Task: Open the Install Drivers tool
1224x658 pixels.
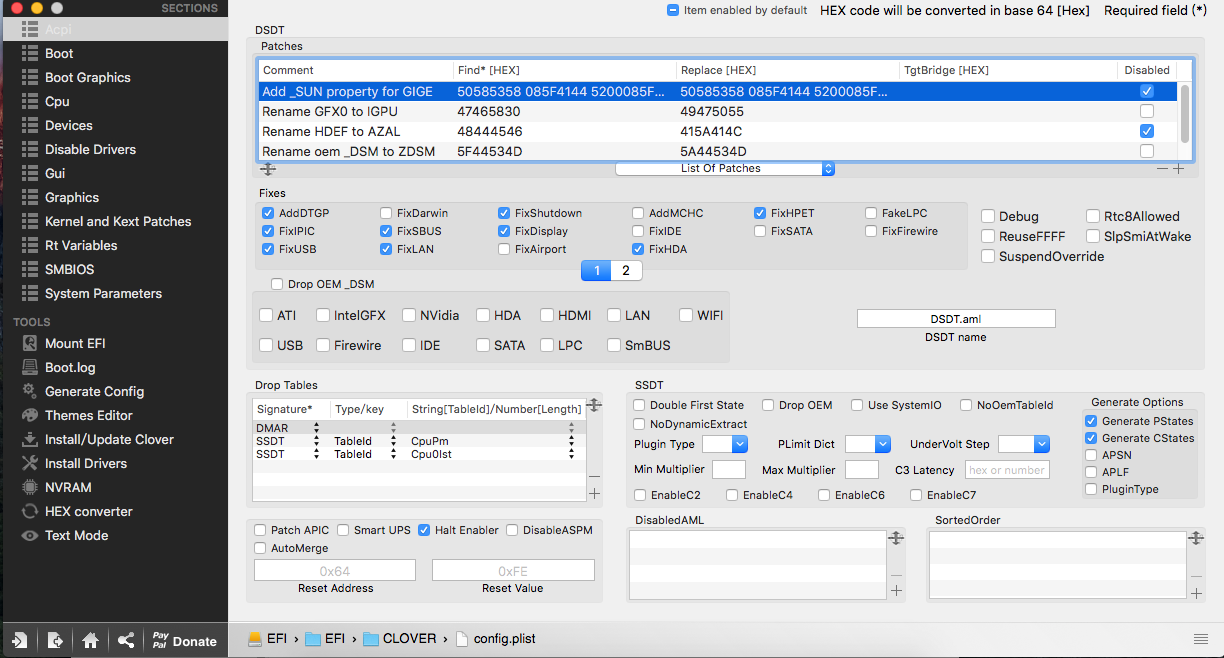Action: 86,463
